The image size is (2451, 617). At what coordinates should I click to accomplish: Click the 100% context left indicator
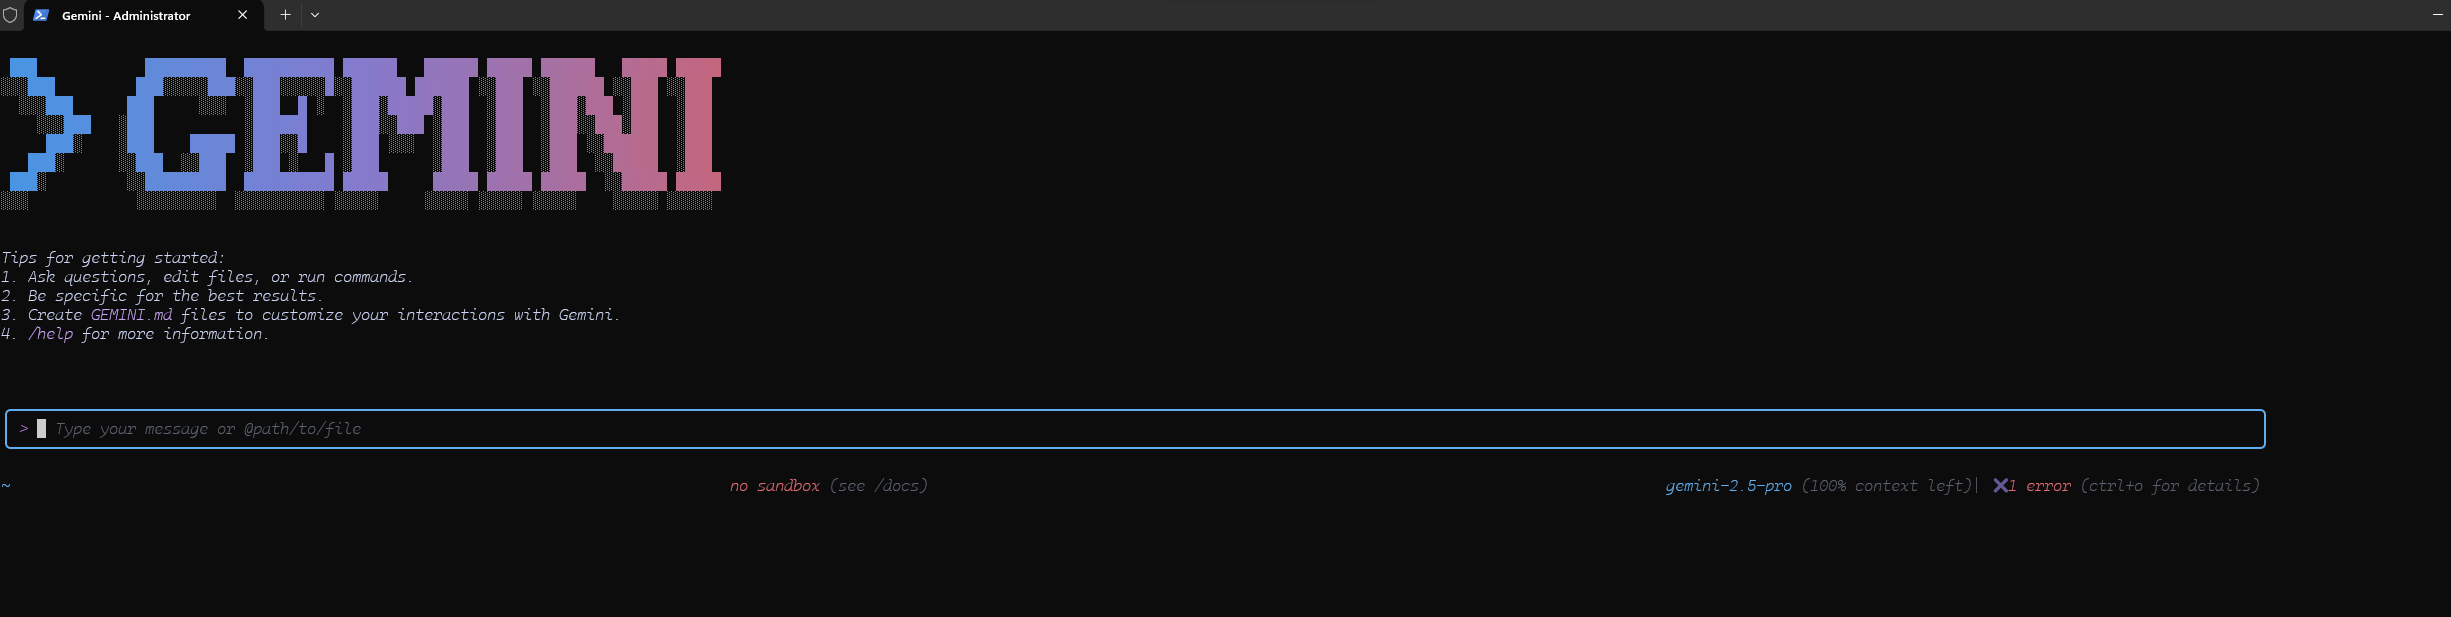tap(1887, 486)
